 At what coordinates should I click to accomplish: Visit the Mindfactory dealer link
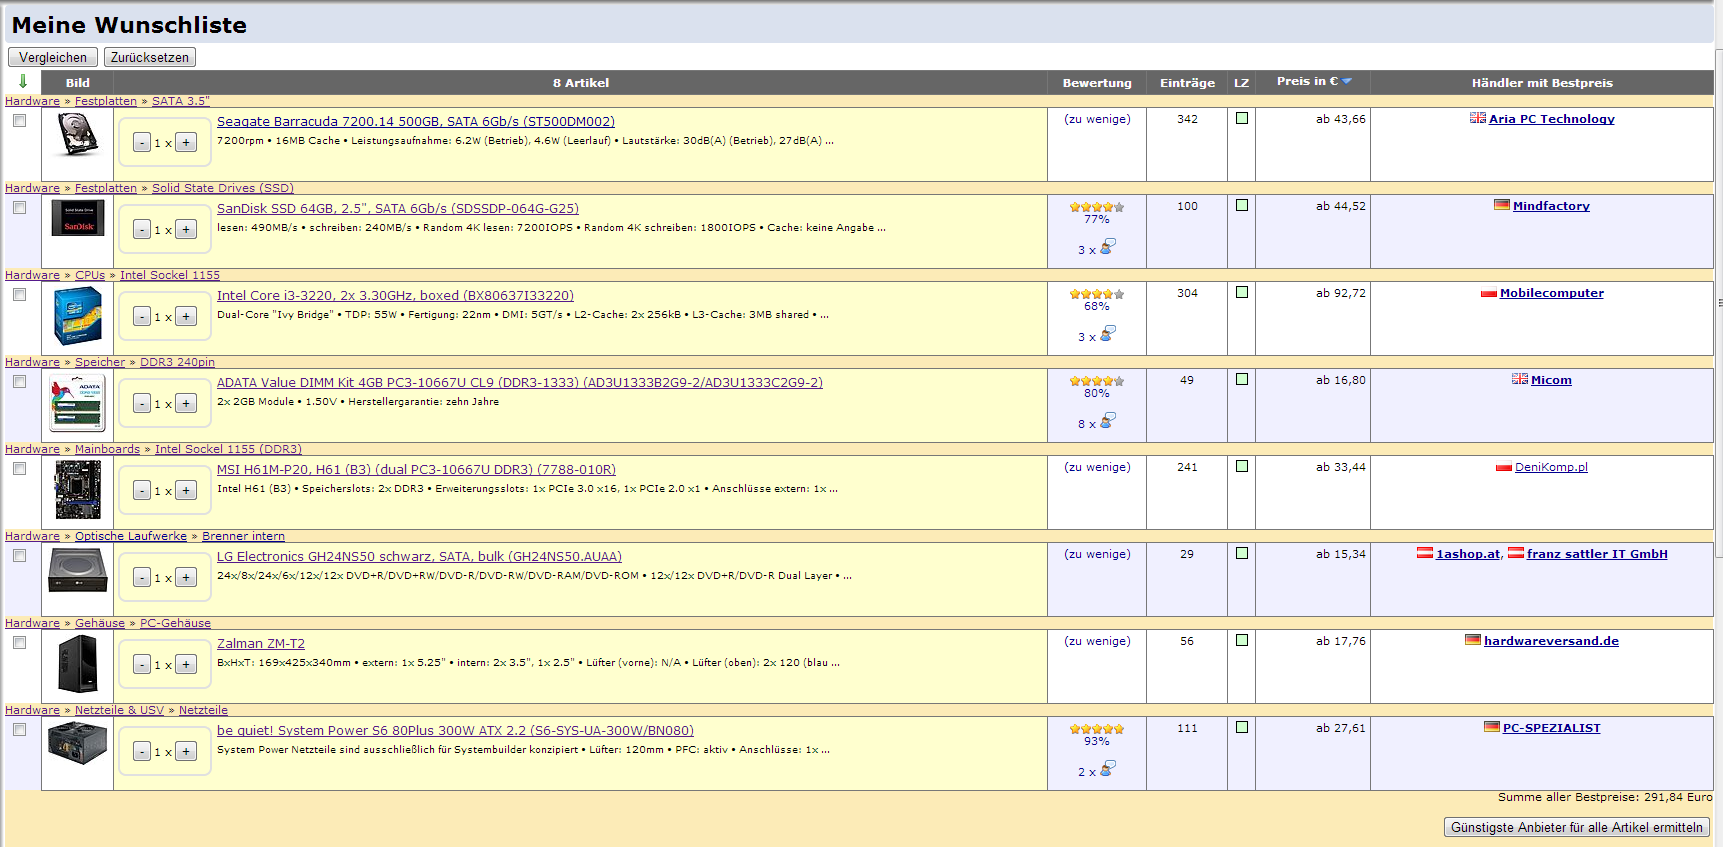click(x=1551, y=206)
